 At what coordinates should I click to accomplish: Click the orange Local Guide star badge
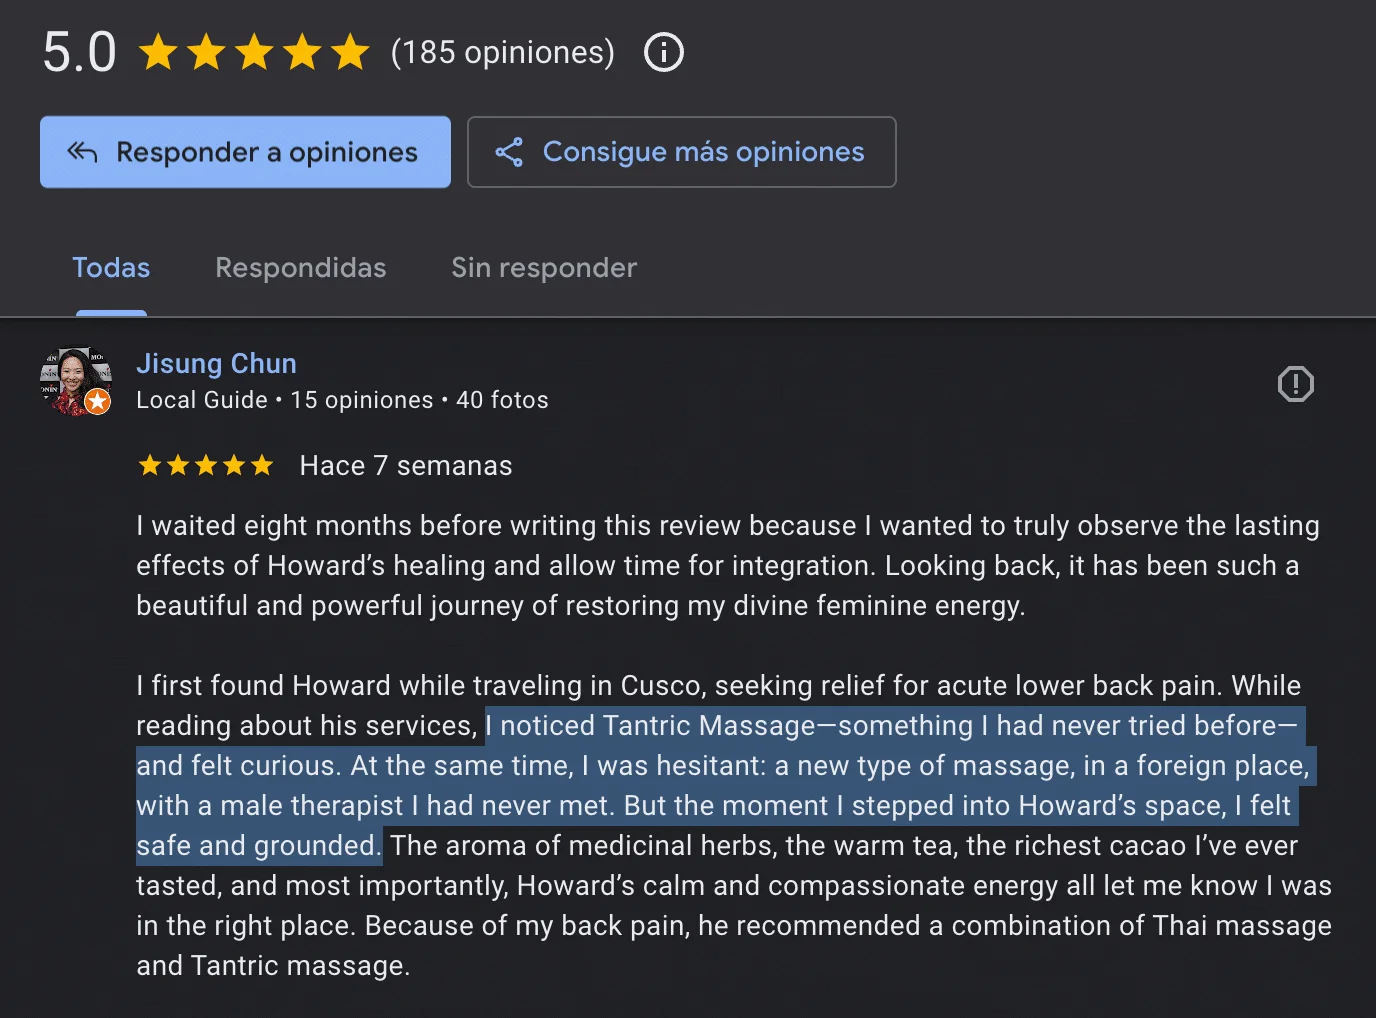[x=97, y=401]
